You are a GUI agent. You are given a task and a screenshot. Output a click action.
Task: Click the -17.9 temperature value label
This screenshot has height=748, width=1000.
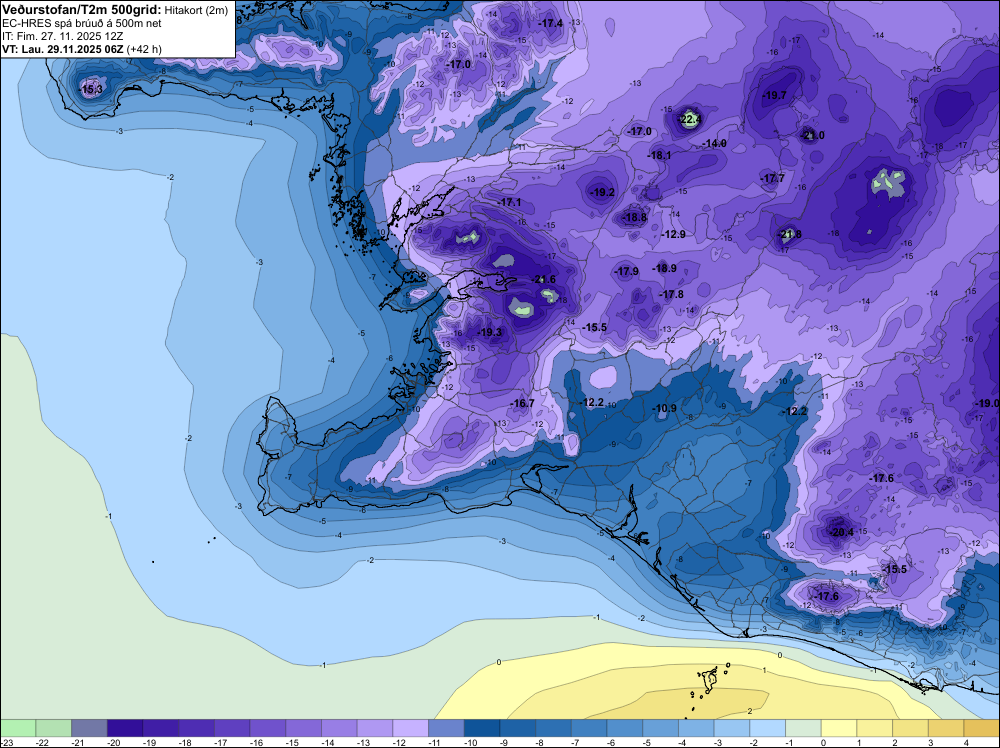click(626, 272)
